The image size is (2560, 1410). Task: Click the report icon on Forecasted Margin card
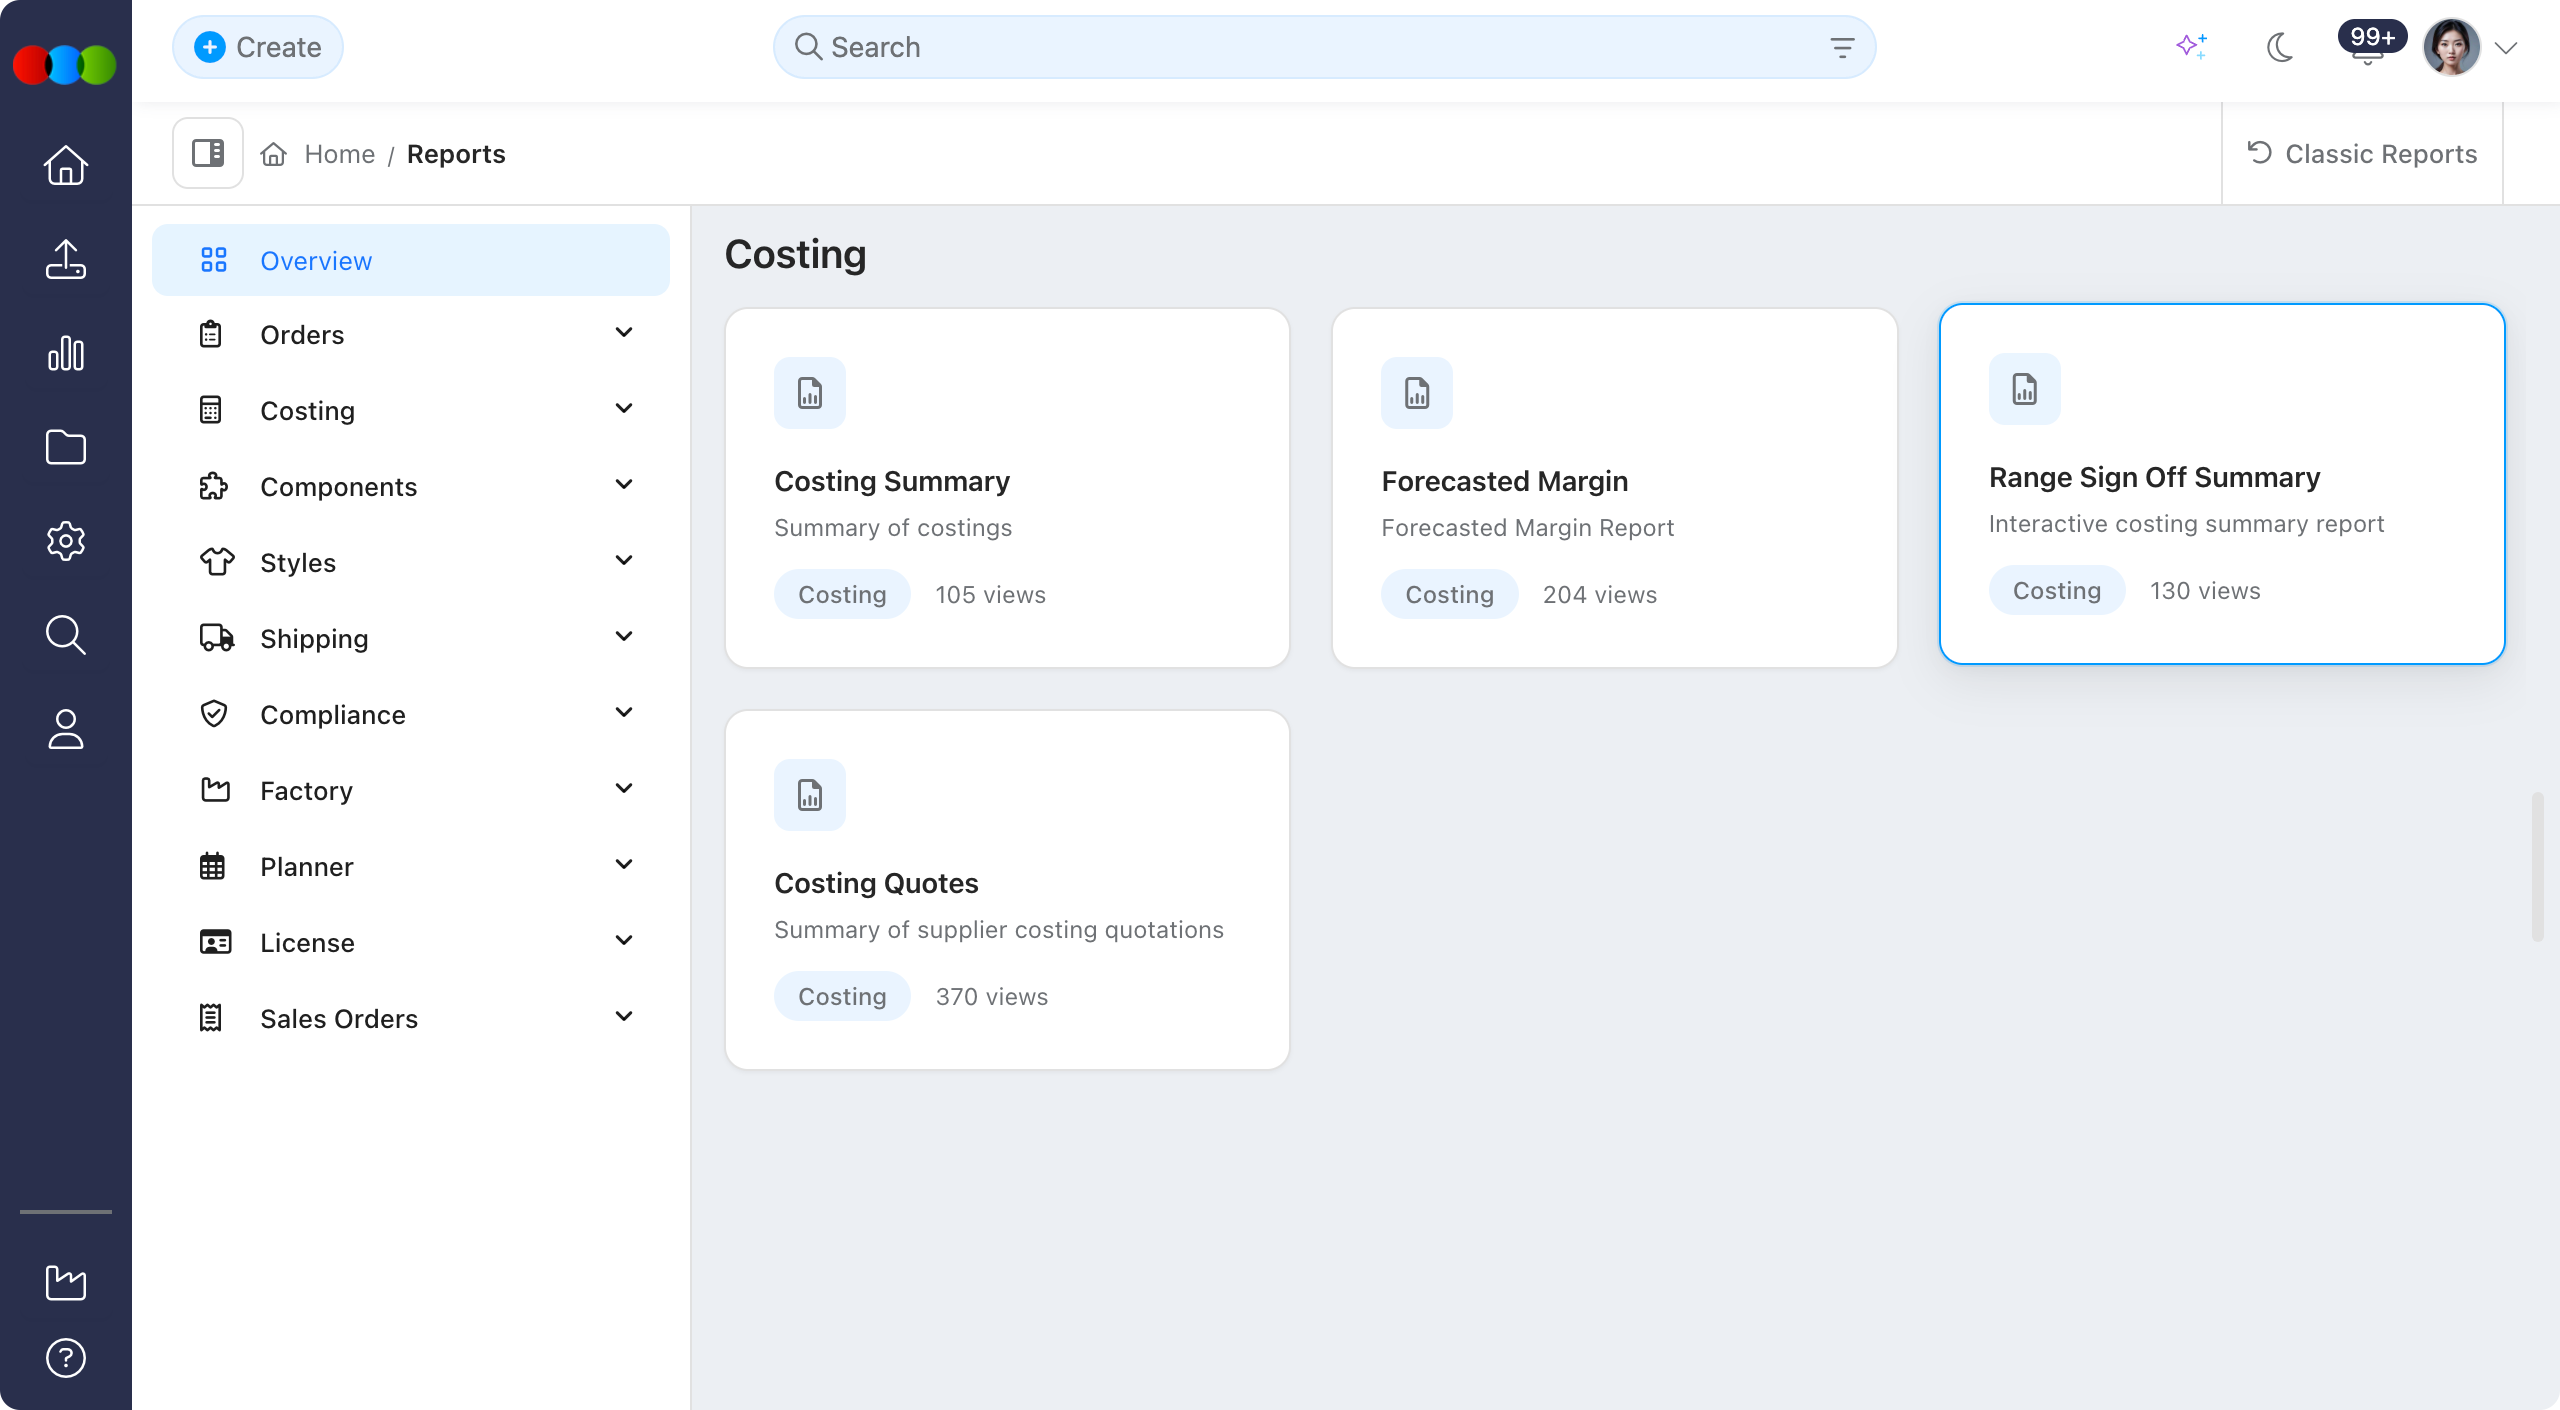pos(1417,393)
